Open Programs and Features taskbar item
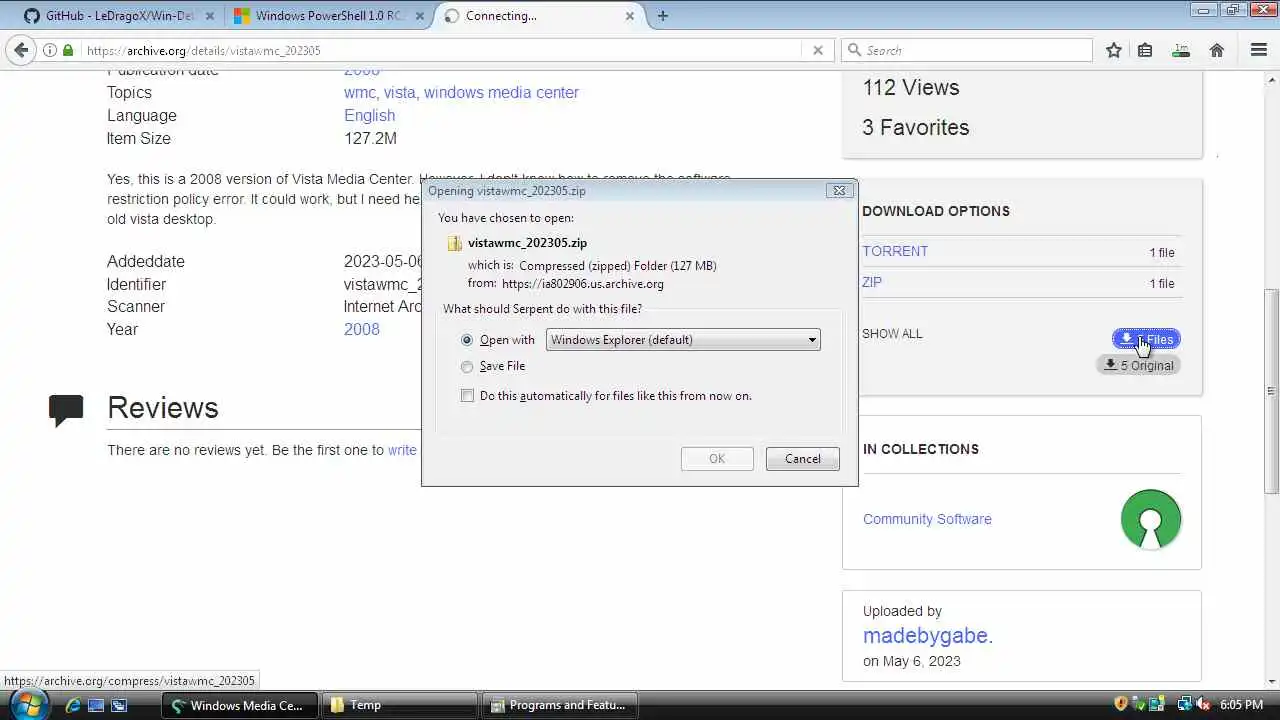This screenshot has height=720, width=1280. tap(562, 705)
